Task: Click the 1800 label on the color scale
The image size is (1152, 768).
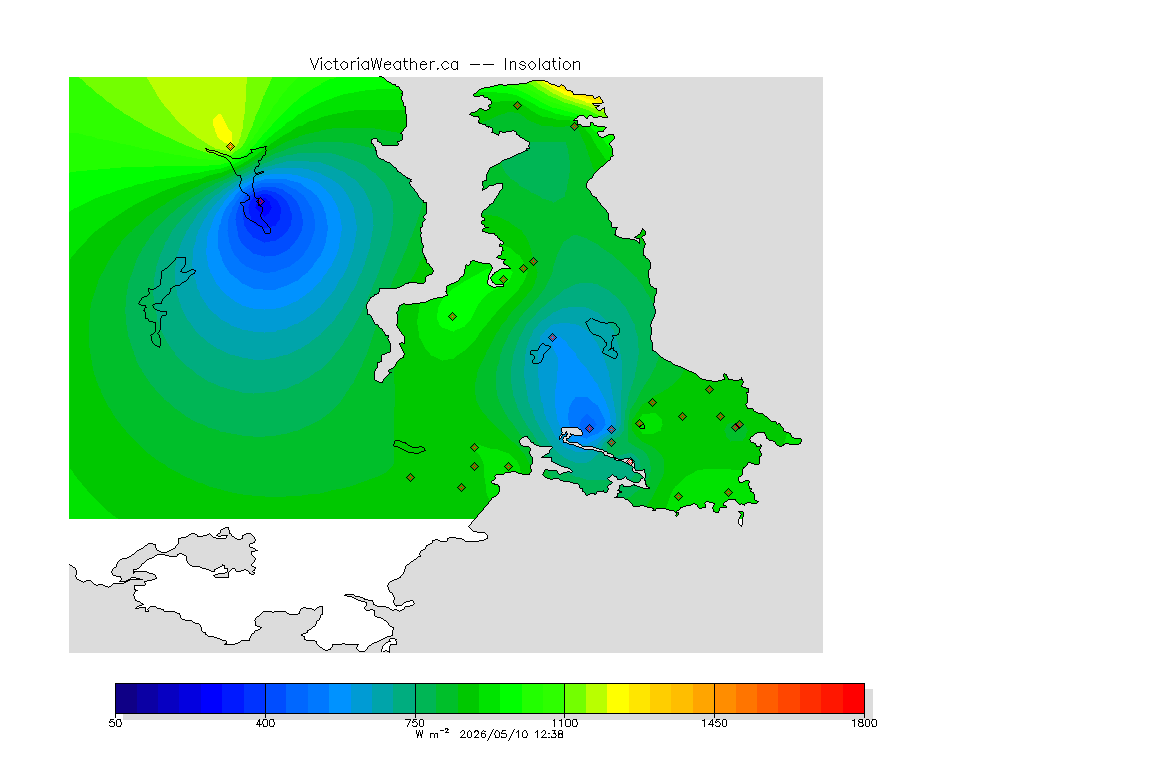Action: coord(864,723)
